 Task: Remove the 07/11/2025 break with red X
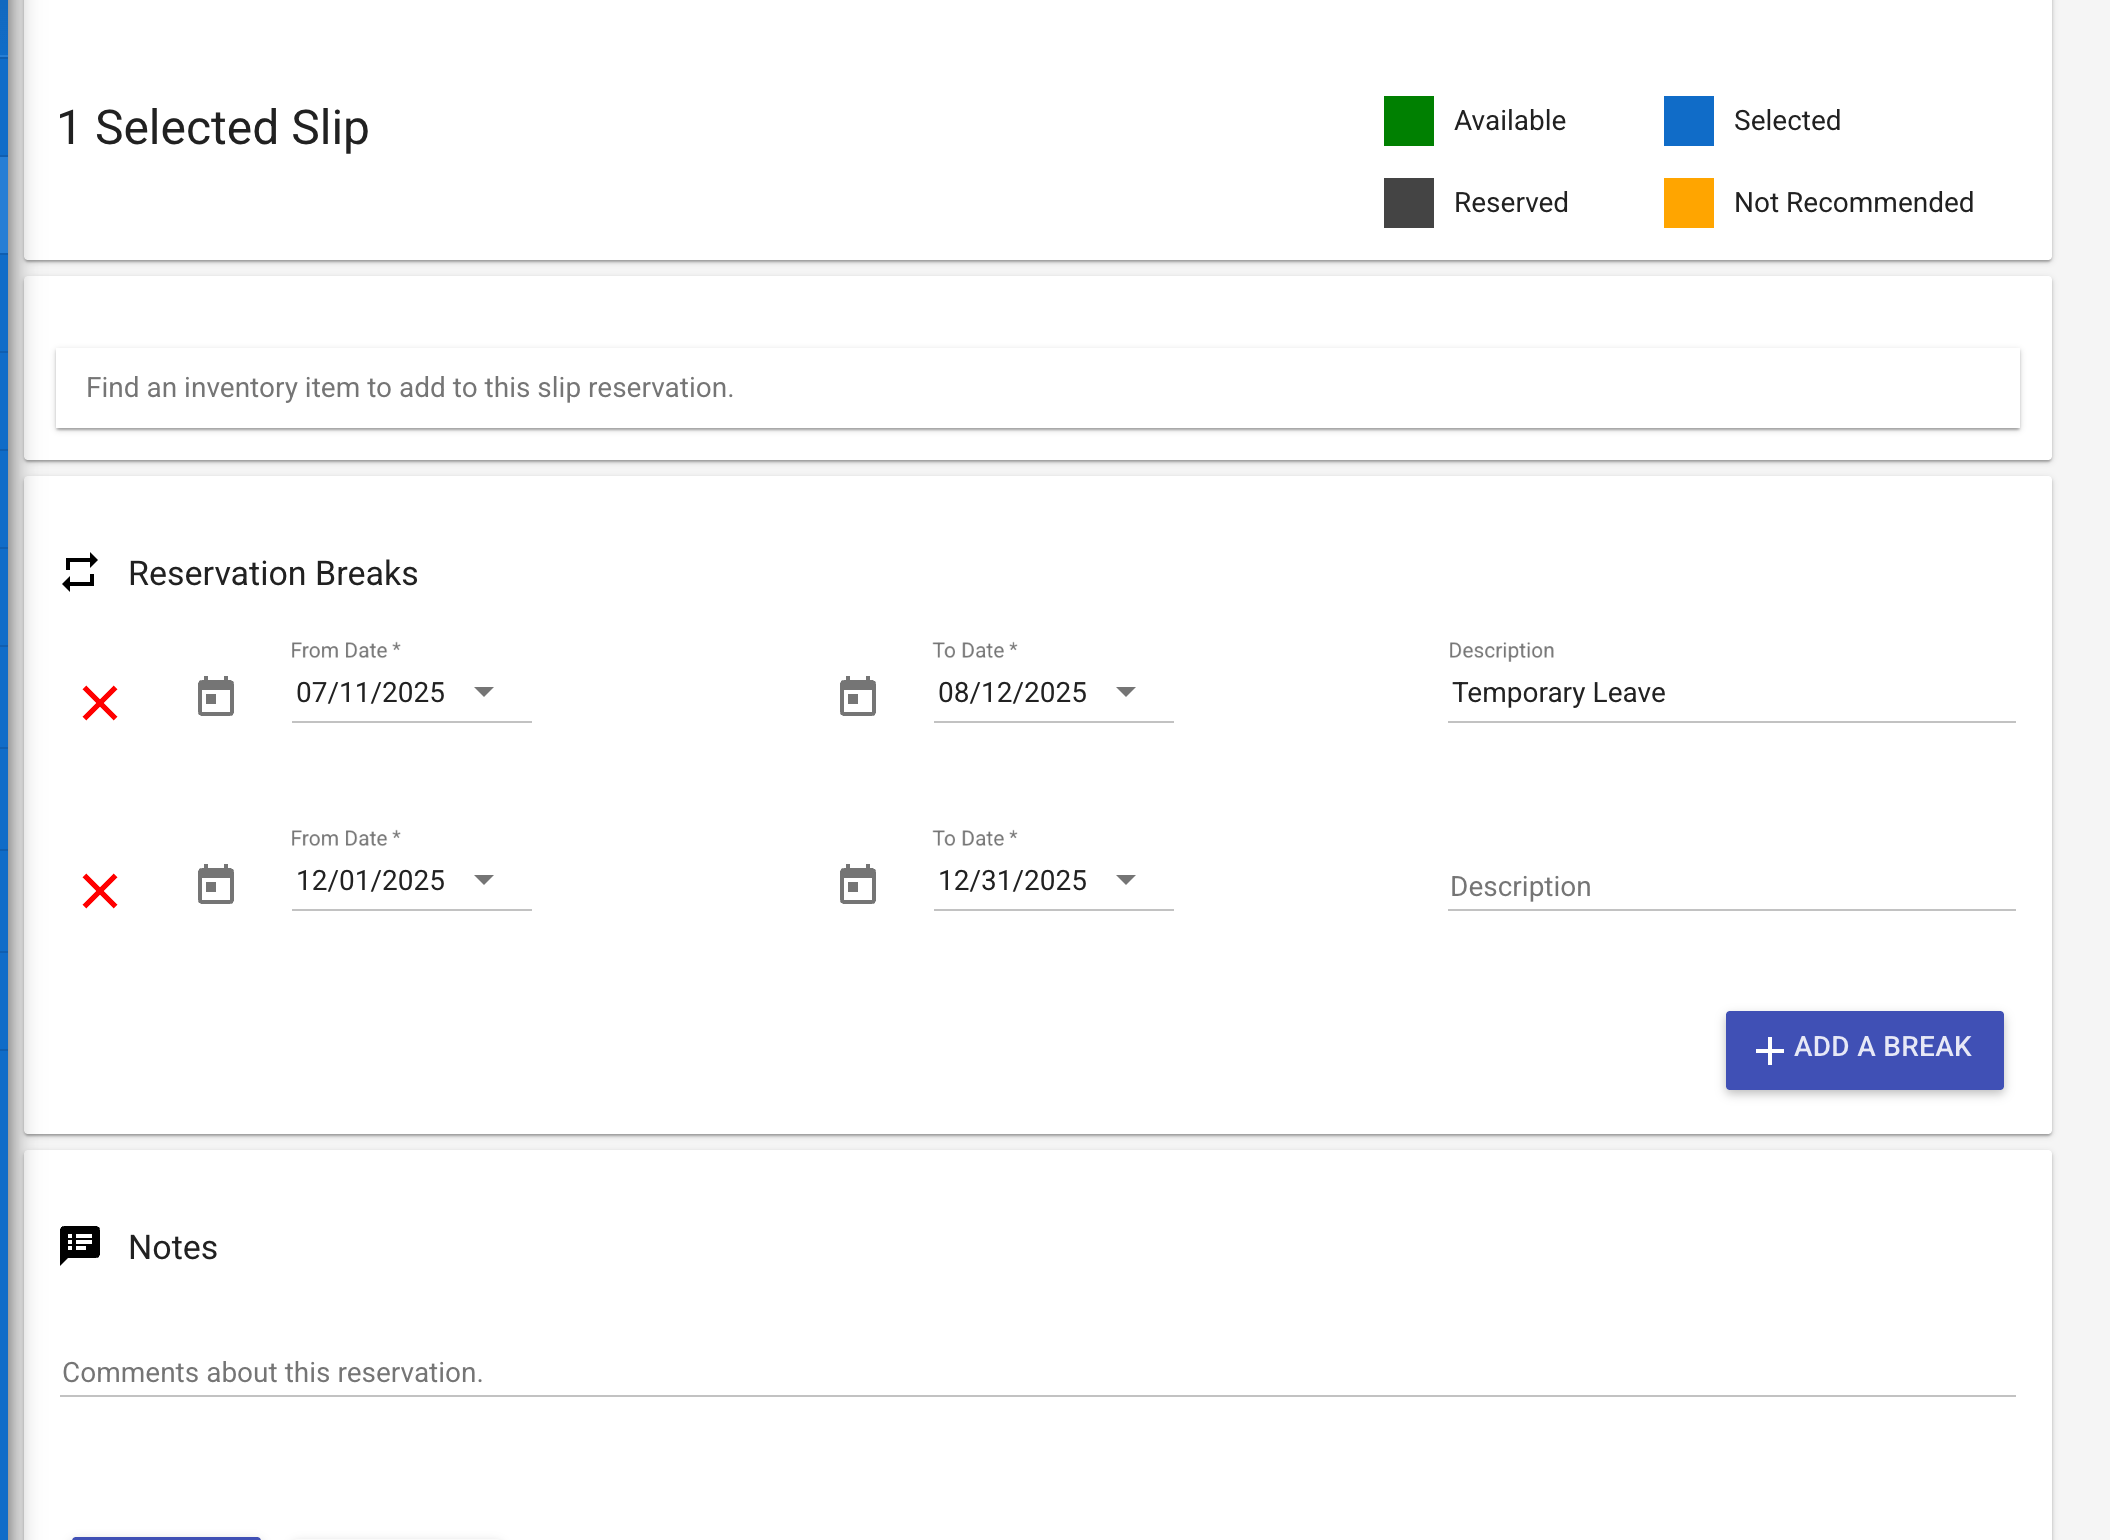(x=100, y=702)
